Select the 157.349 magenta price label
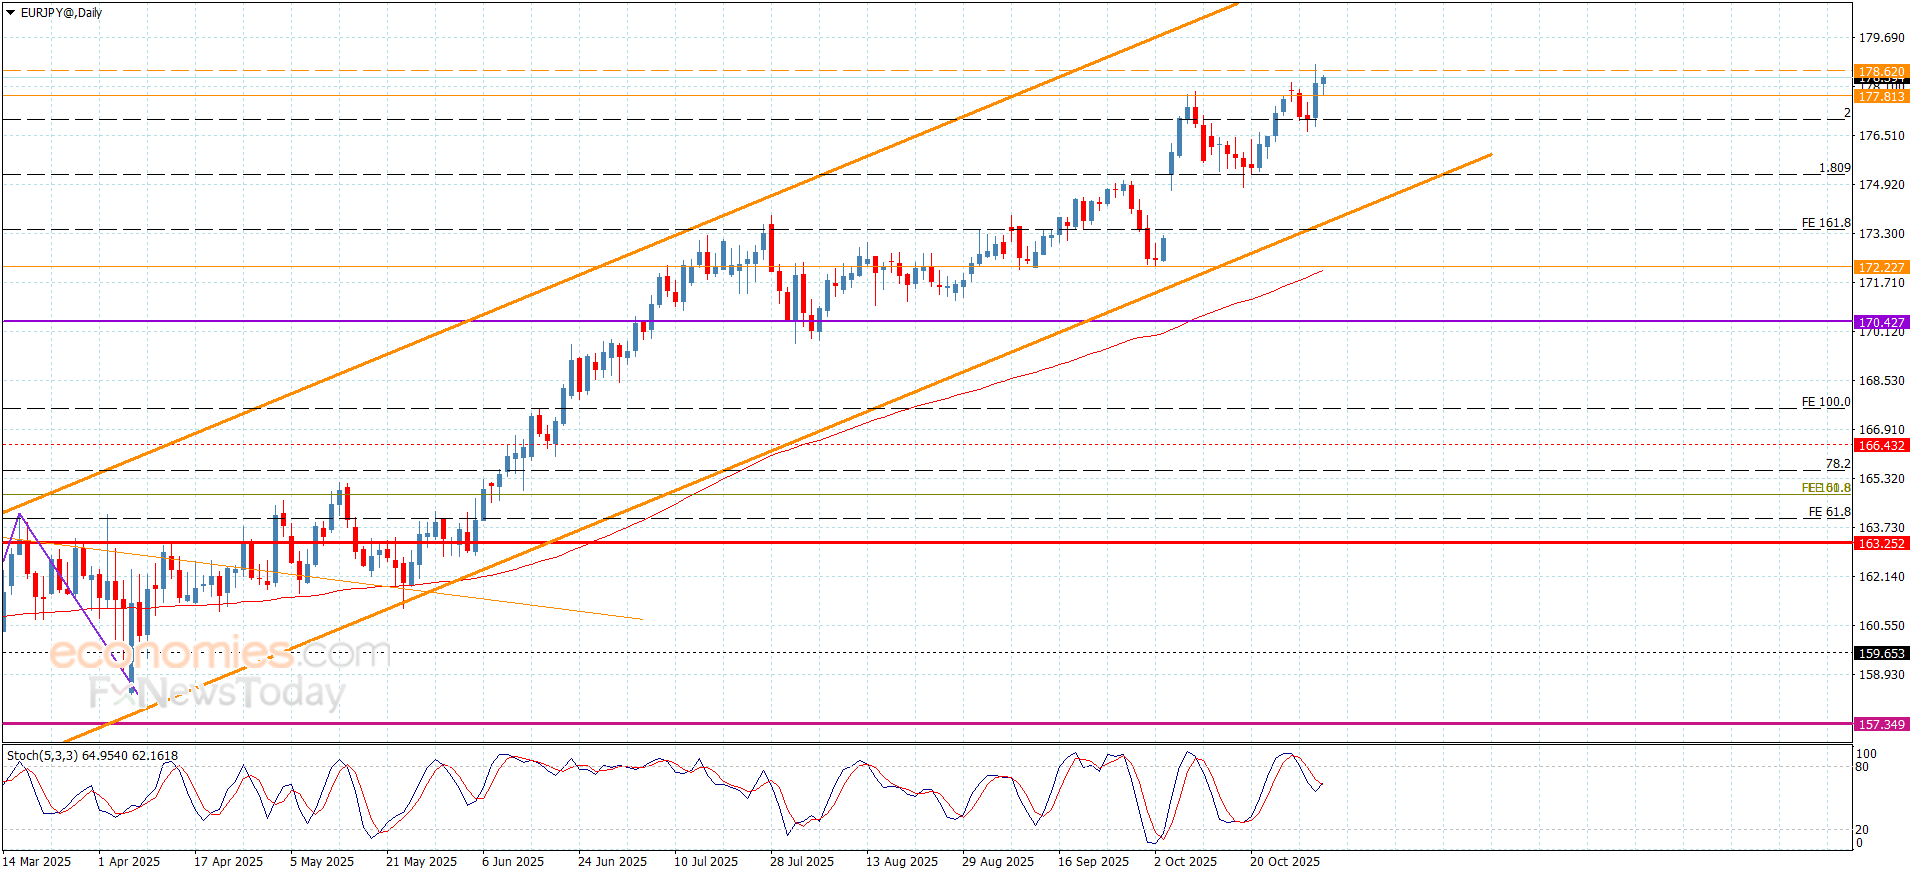1916x874 pixels. [x=1881, y=724]
